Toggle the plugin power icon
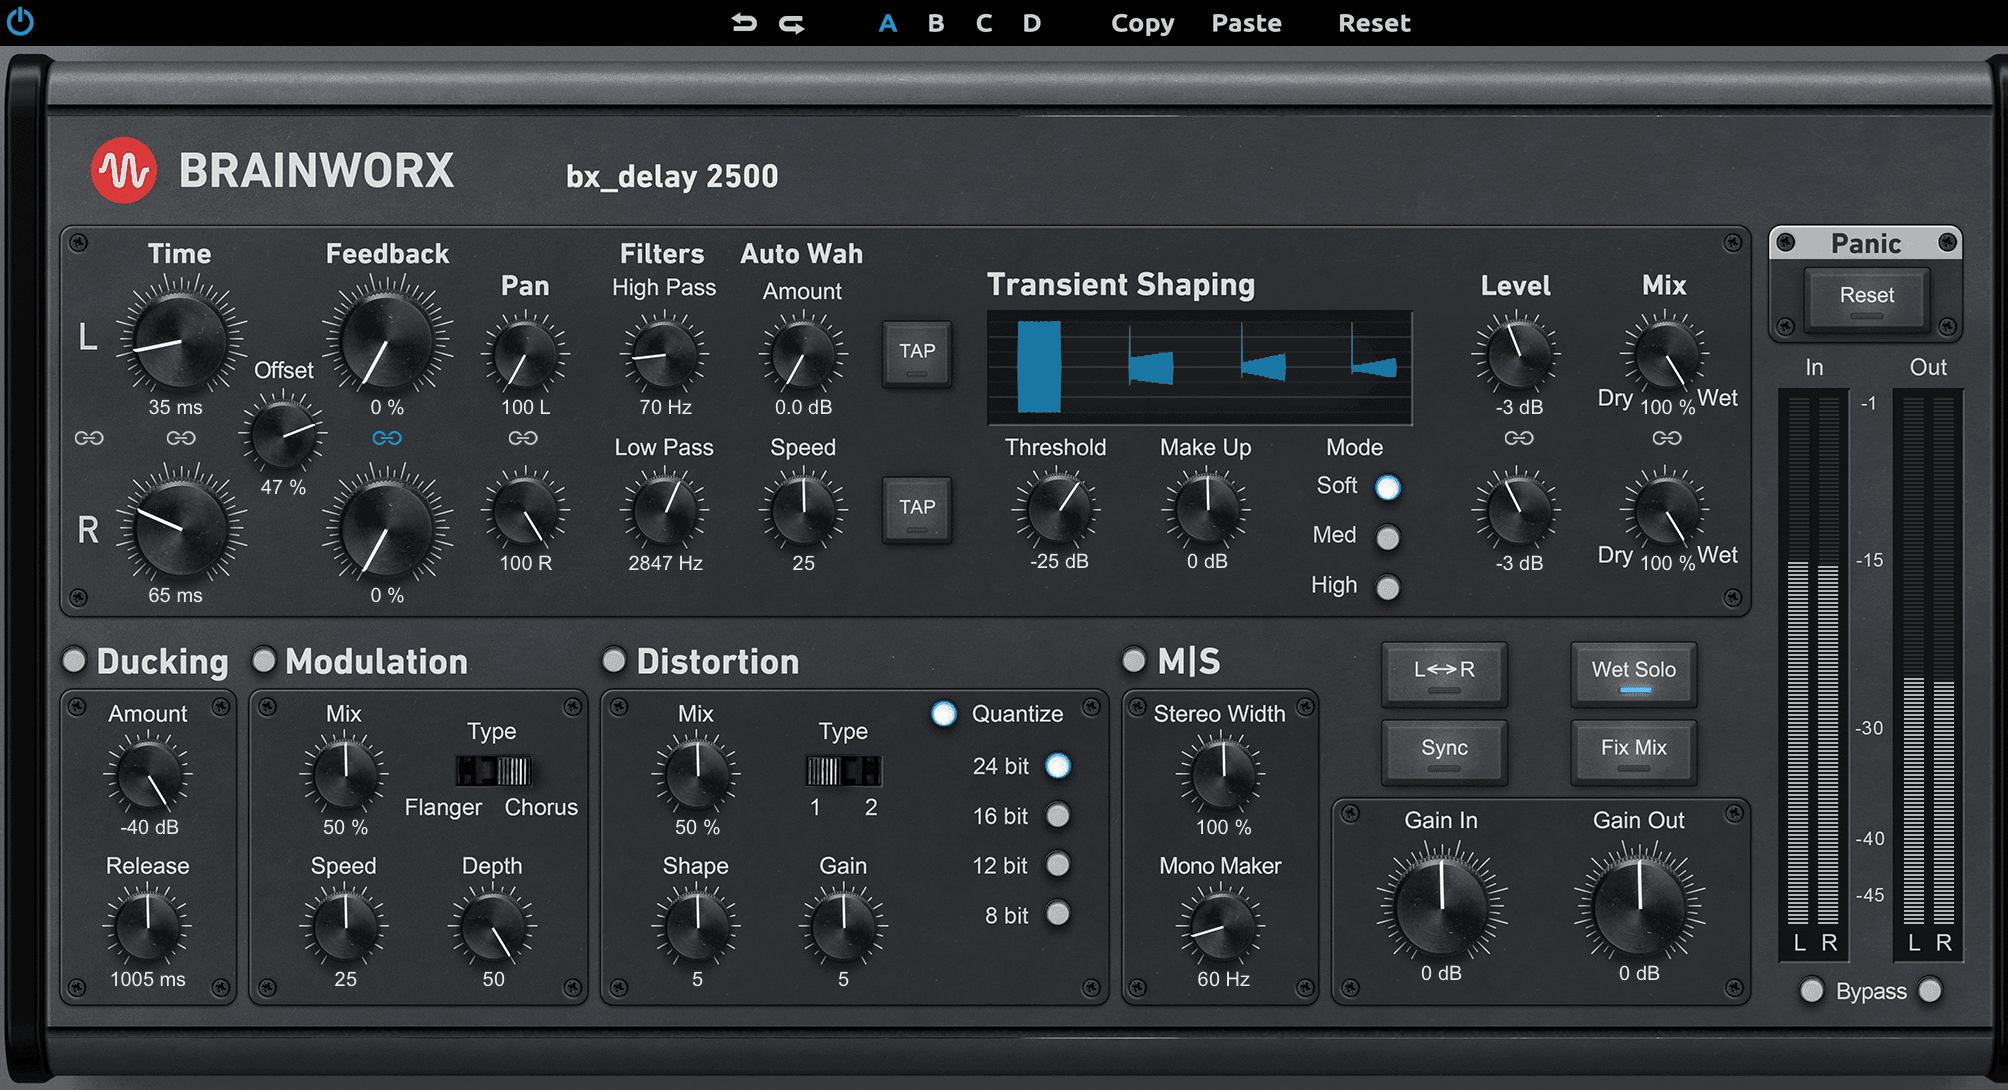The image size is (2008, 1090). coord(20,22)
